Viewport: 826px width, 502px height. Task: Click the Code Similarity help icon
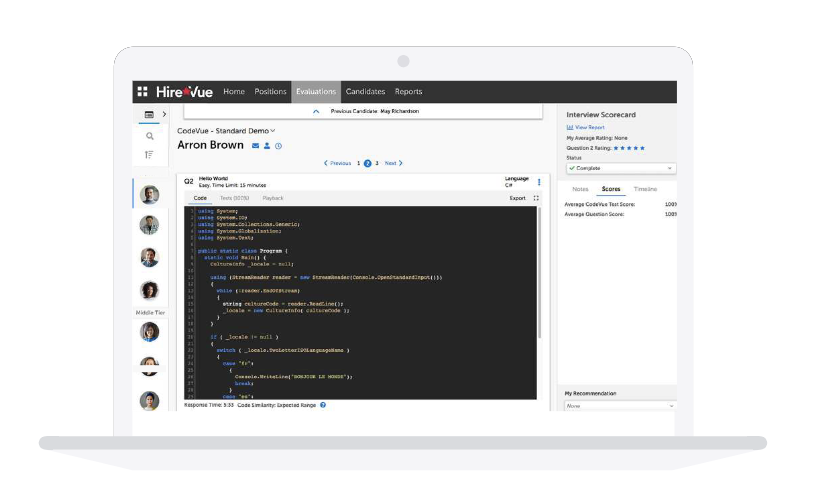[x=323, y=405]
